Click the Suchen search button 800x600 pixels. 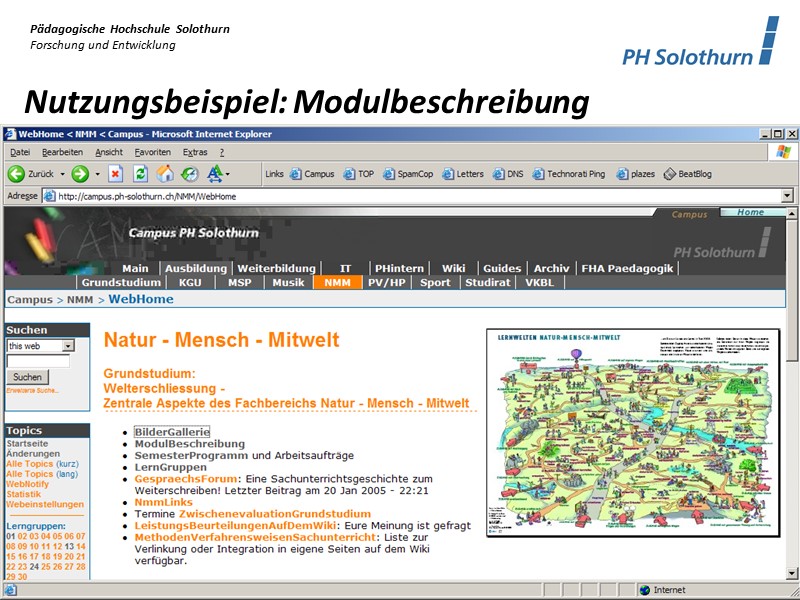coord(28,377)
